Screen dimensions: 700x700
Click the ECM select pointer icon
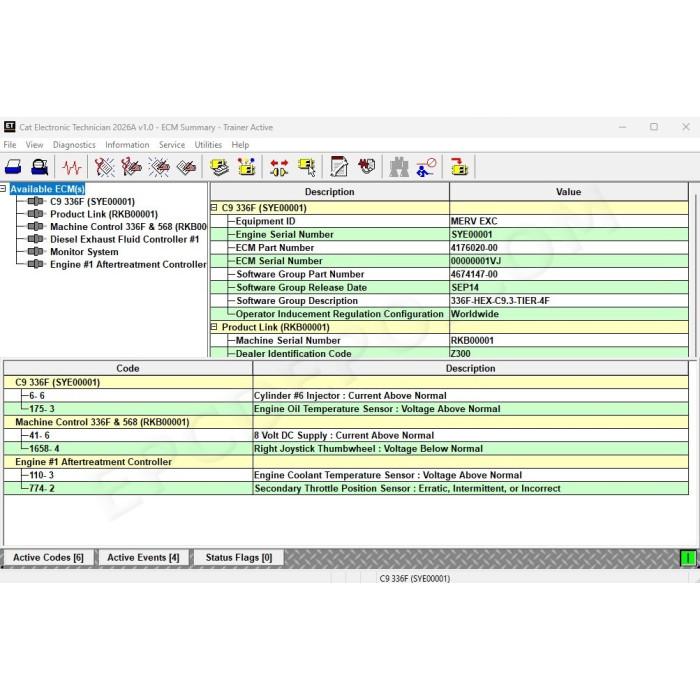(x=307, y=167)
